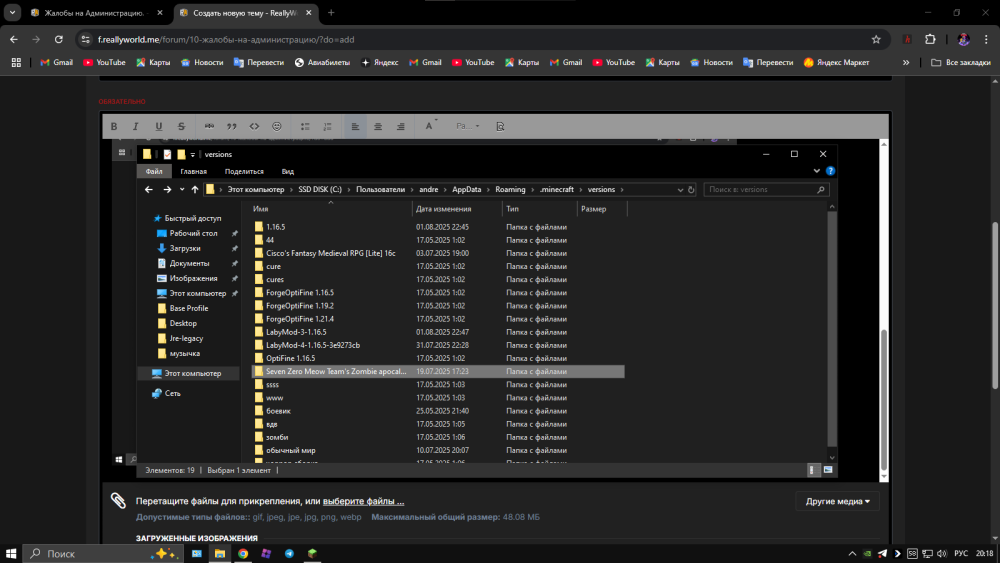The image size is (1000, 563).
Task: Show hidden bookmarks with the double chevron
Action: click(x=906, y=62)
